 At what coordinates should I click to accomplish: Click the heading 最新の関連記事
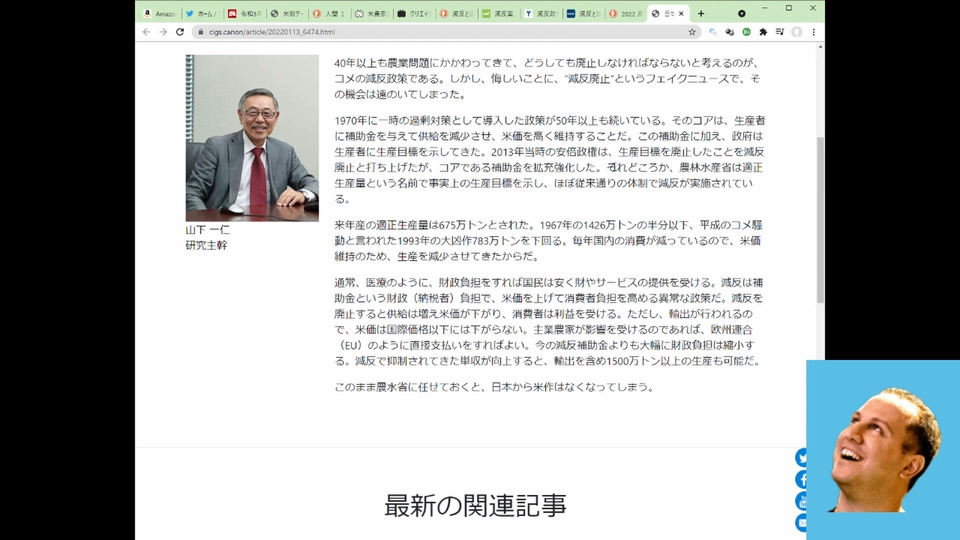coord(475,505)
